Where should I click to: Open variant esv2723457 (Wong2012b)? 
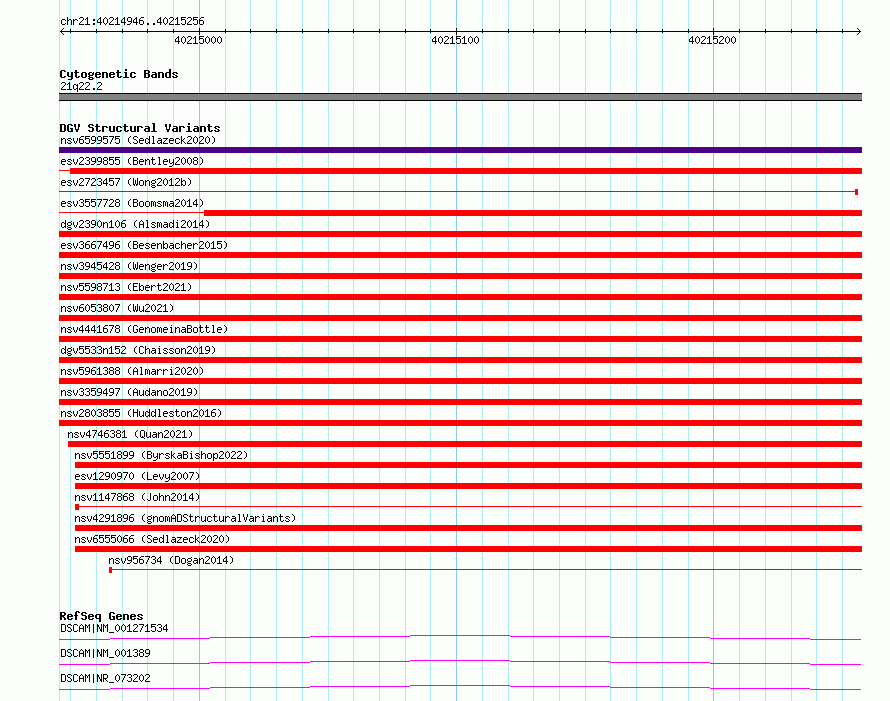coord(126,182)
